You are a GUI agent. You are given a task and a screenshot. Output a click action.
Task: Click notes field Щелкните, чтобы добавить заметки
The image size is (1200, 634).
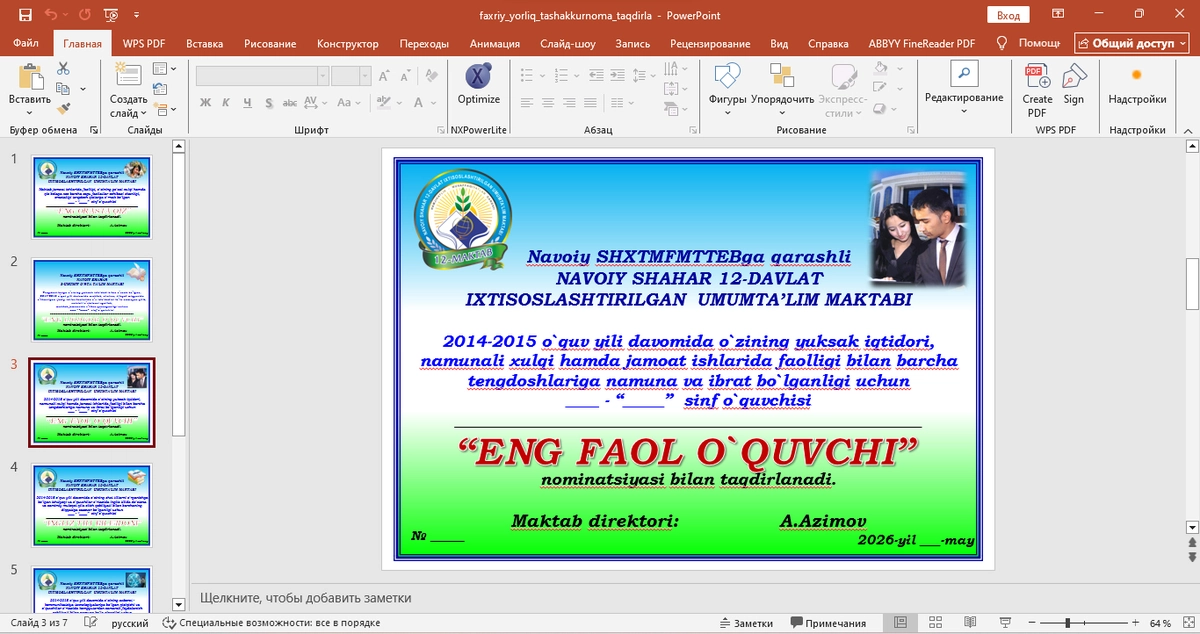click(306, 598)
